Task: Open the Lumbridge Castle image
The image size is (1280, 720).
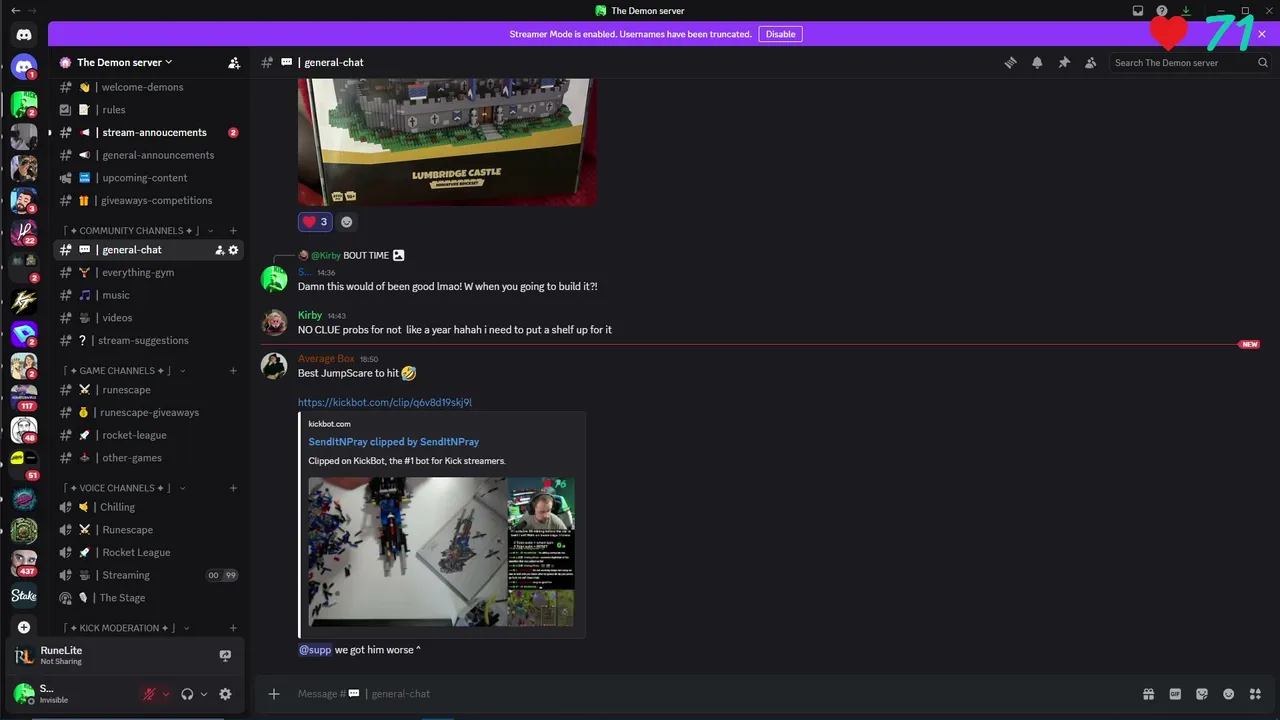Action: pos(447,143)
